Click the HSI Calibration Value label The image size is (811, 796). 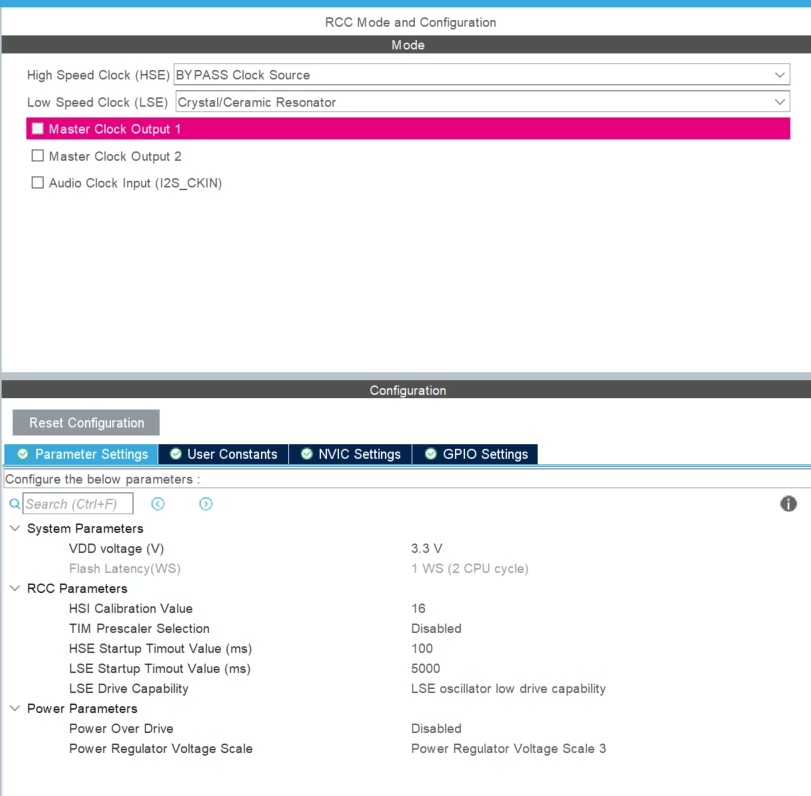coord(131,608)
